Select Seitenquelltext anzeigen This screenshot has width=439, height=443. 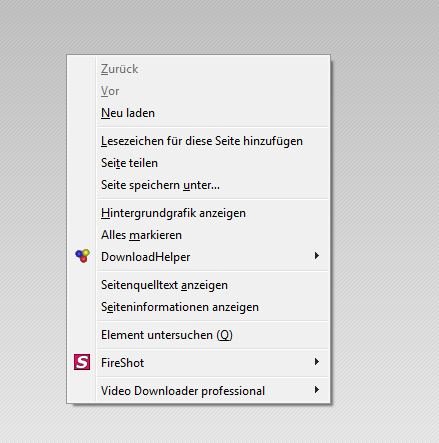tap(198, 285)
